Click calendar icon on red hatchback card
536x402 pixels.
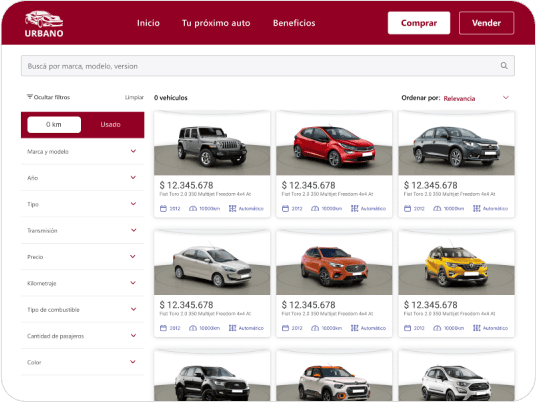pos(285,209)
